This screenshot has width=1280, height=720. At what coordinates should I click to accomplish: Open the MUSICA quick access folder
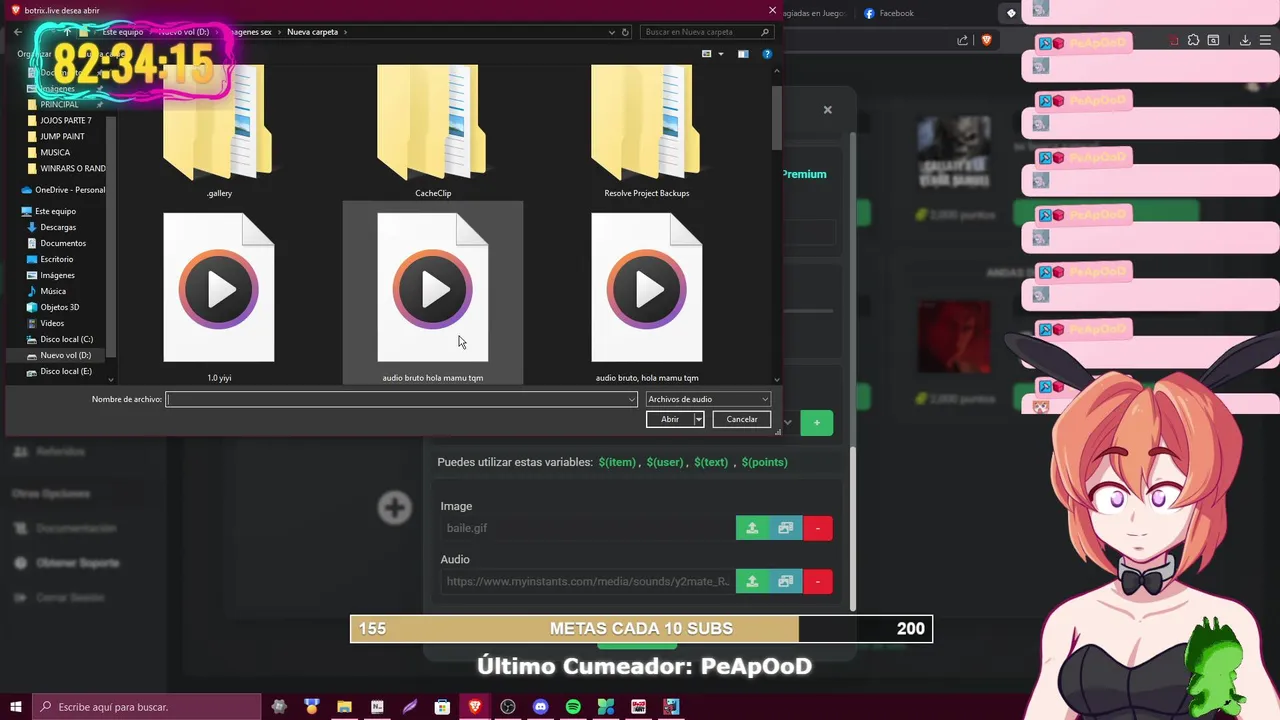tap(55, 152)
